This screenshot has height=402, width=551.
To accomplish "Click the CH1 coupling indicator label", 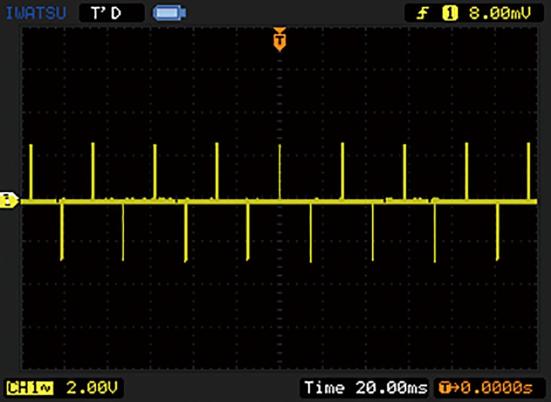I will (30, 388).
